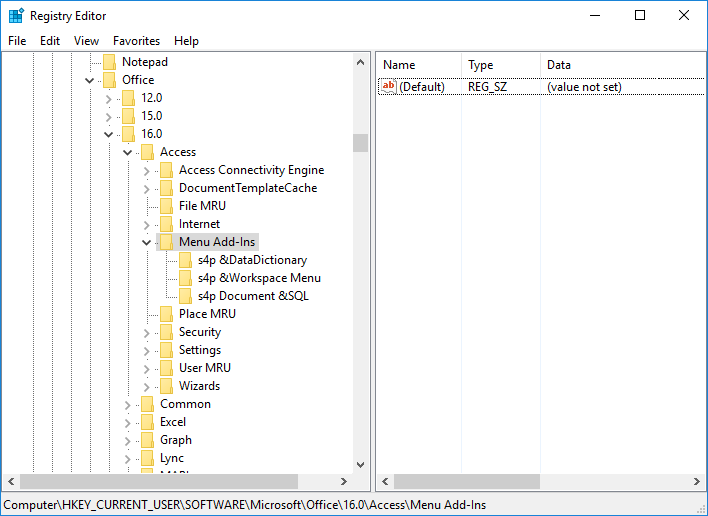This screenshot has height=516, width=708.
Task: Click the Security key folder icon
Action: (166, 332)
